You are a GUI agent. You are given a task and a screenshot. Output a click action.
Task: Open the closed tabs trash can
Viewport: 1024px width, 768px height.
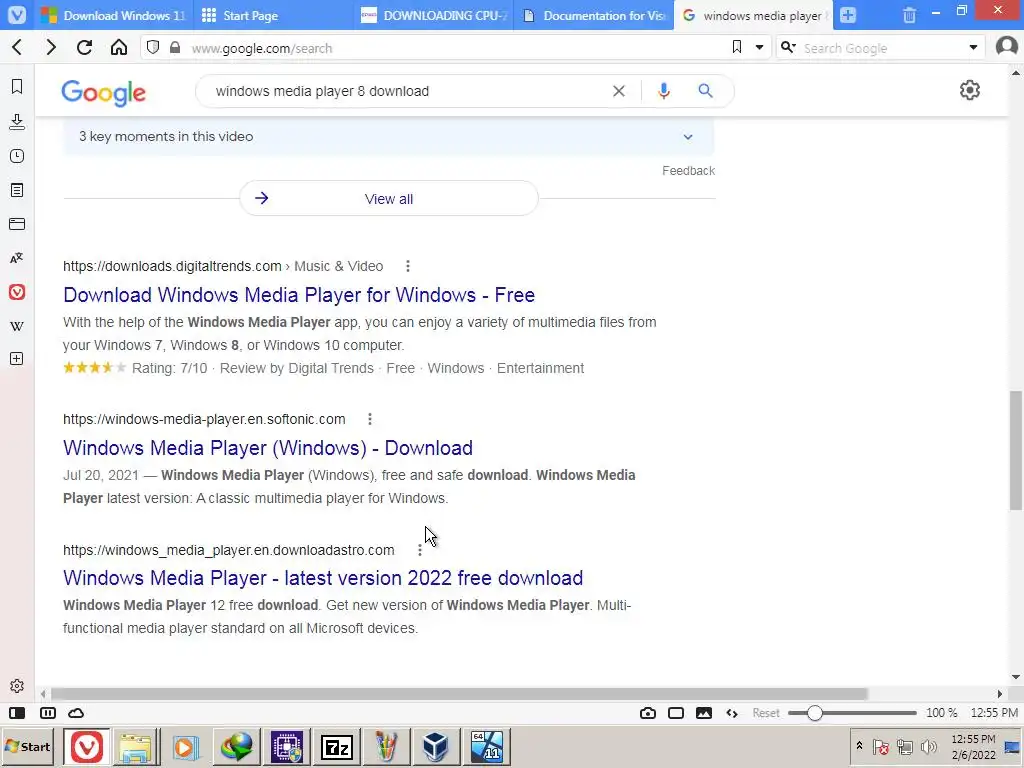point(909,15)
